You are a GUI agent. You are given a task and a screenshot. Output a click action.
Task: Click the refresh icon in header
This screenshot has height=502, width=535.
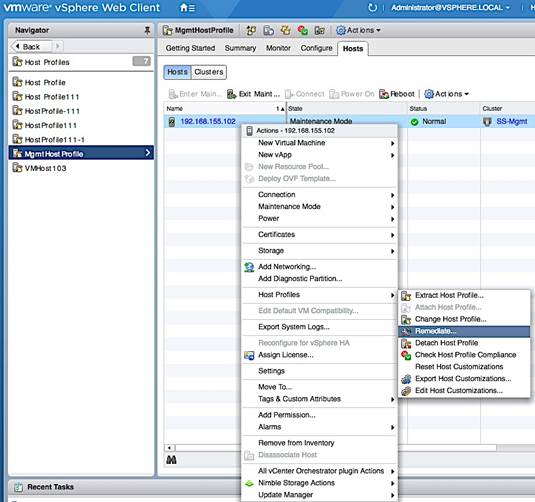click(x=373, y=8)
